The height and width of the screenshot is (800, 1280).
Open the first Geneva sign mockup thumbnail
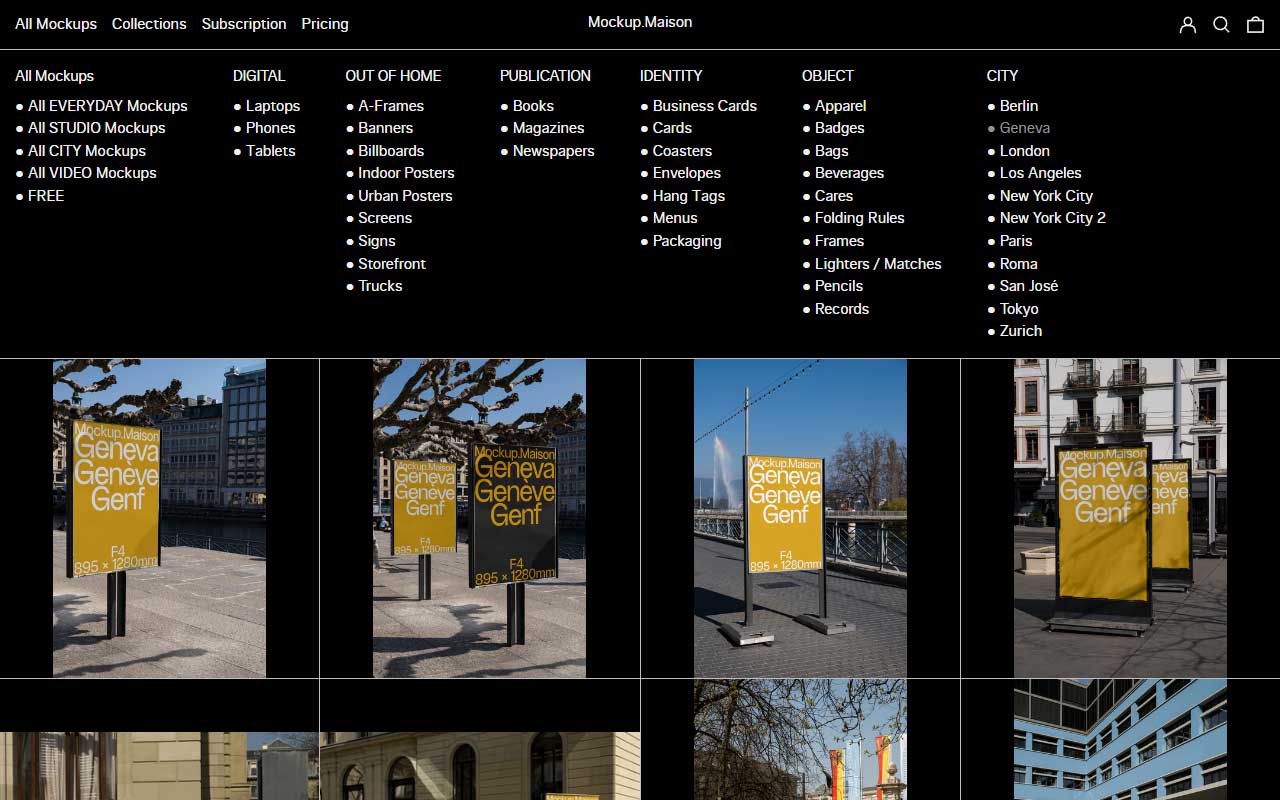(159, 517)
